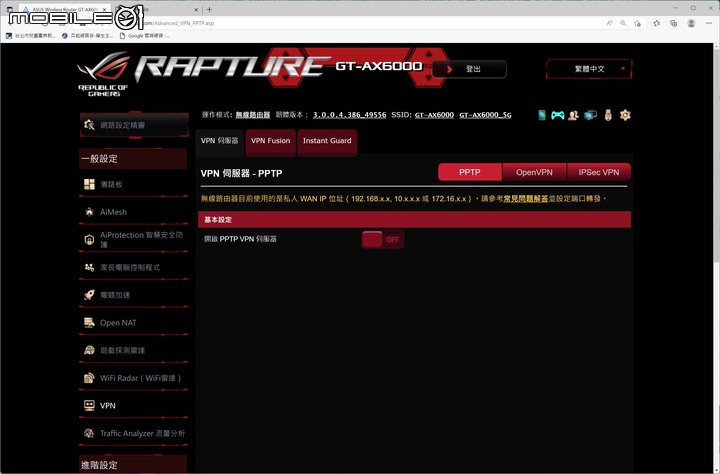Open the Open NAT sidebar item
The height and width of the screenshot is (474, 720).
[x=133, y=322]
